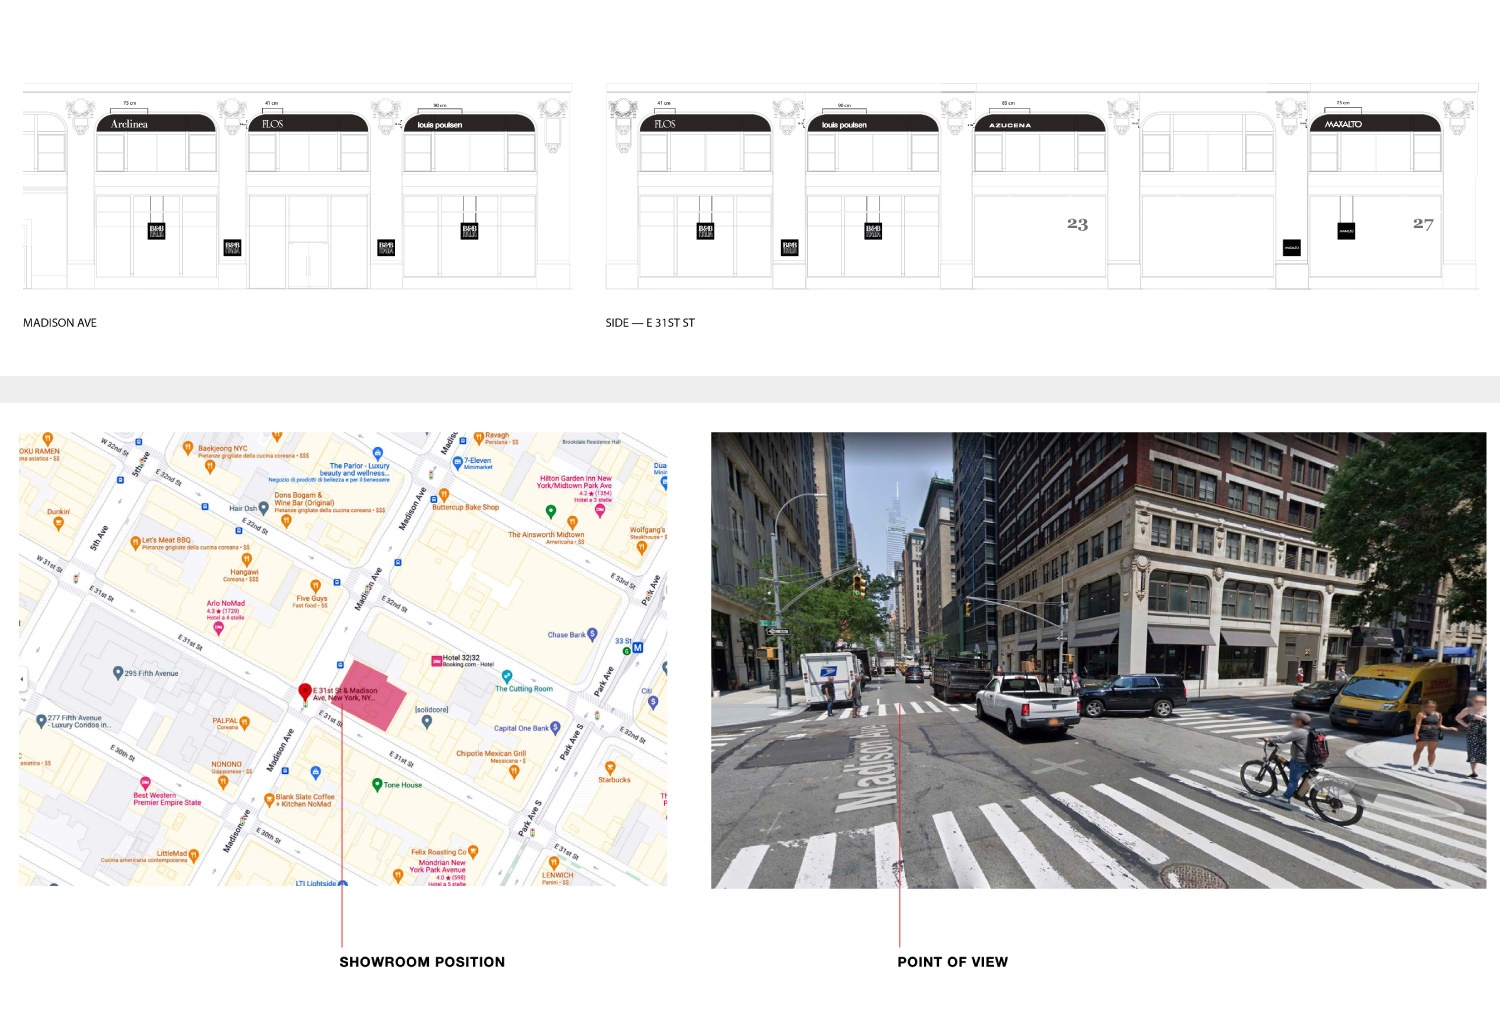Select the green Tone House pin
Viewport: 1500px width, 1018px height.
377,784
